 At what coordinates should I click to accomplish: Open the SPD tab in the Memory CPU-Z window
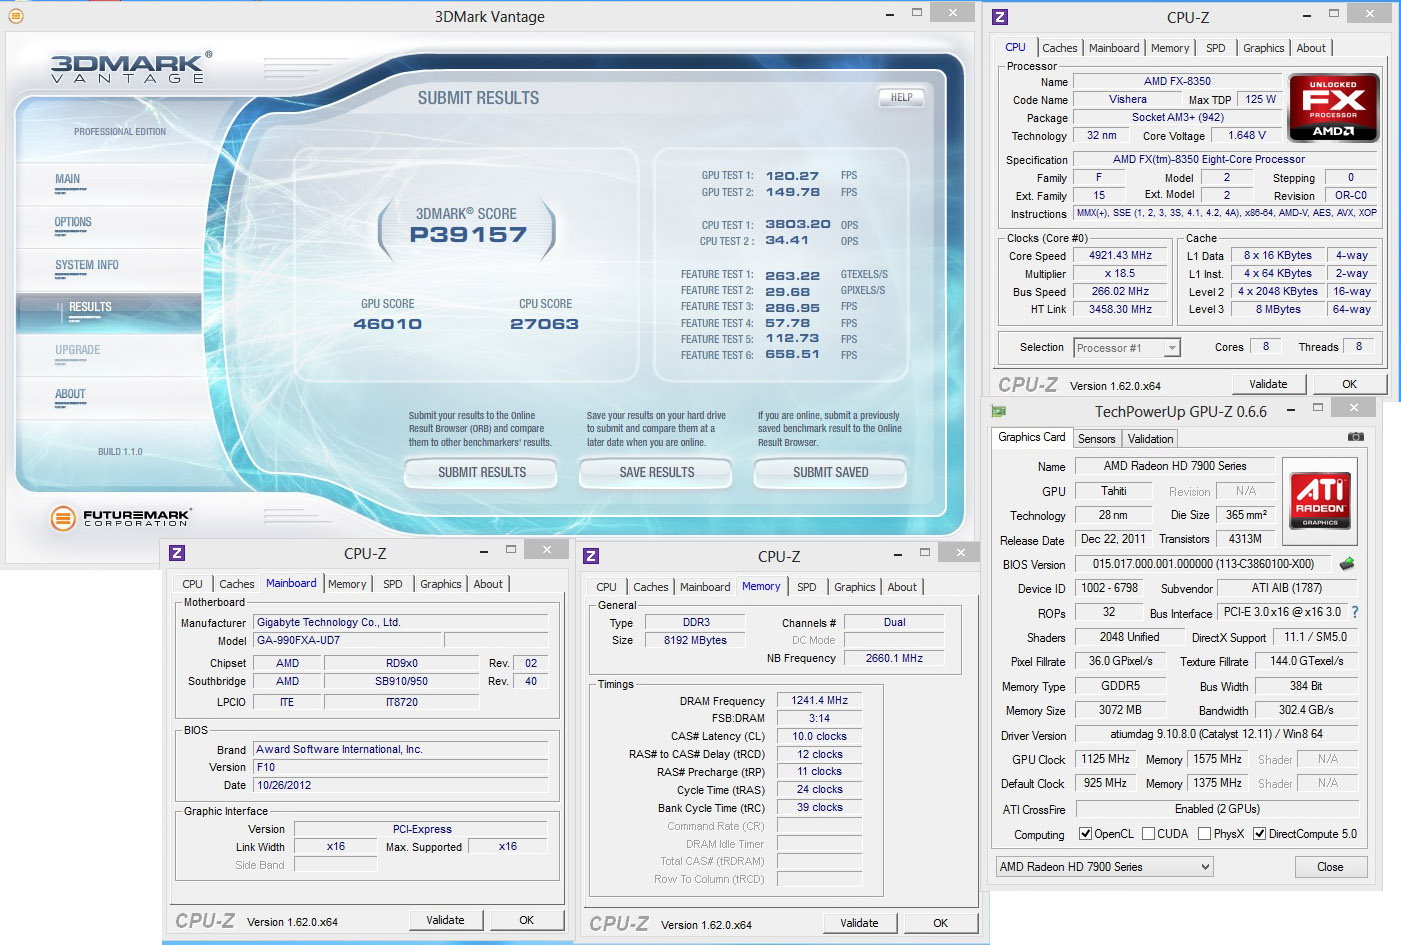807,587
